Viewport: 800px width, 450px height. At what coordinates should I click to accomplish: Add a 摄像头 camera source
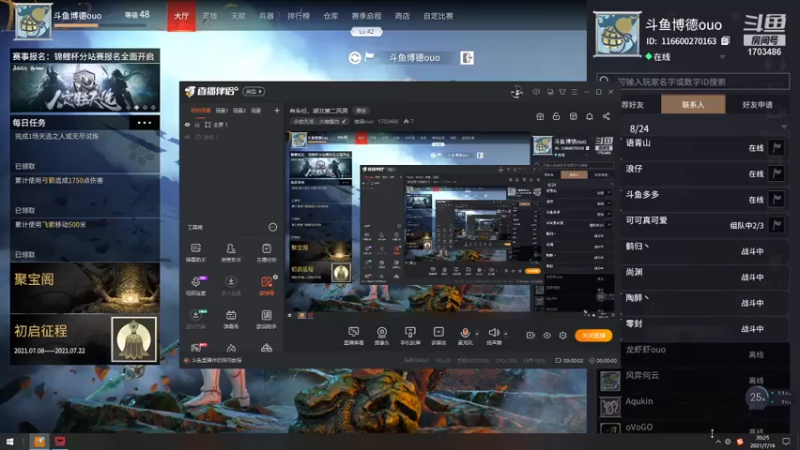point(382,336)
